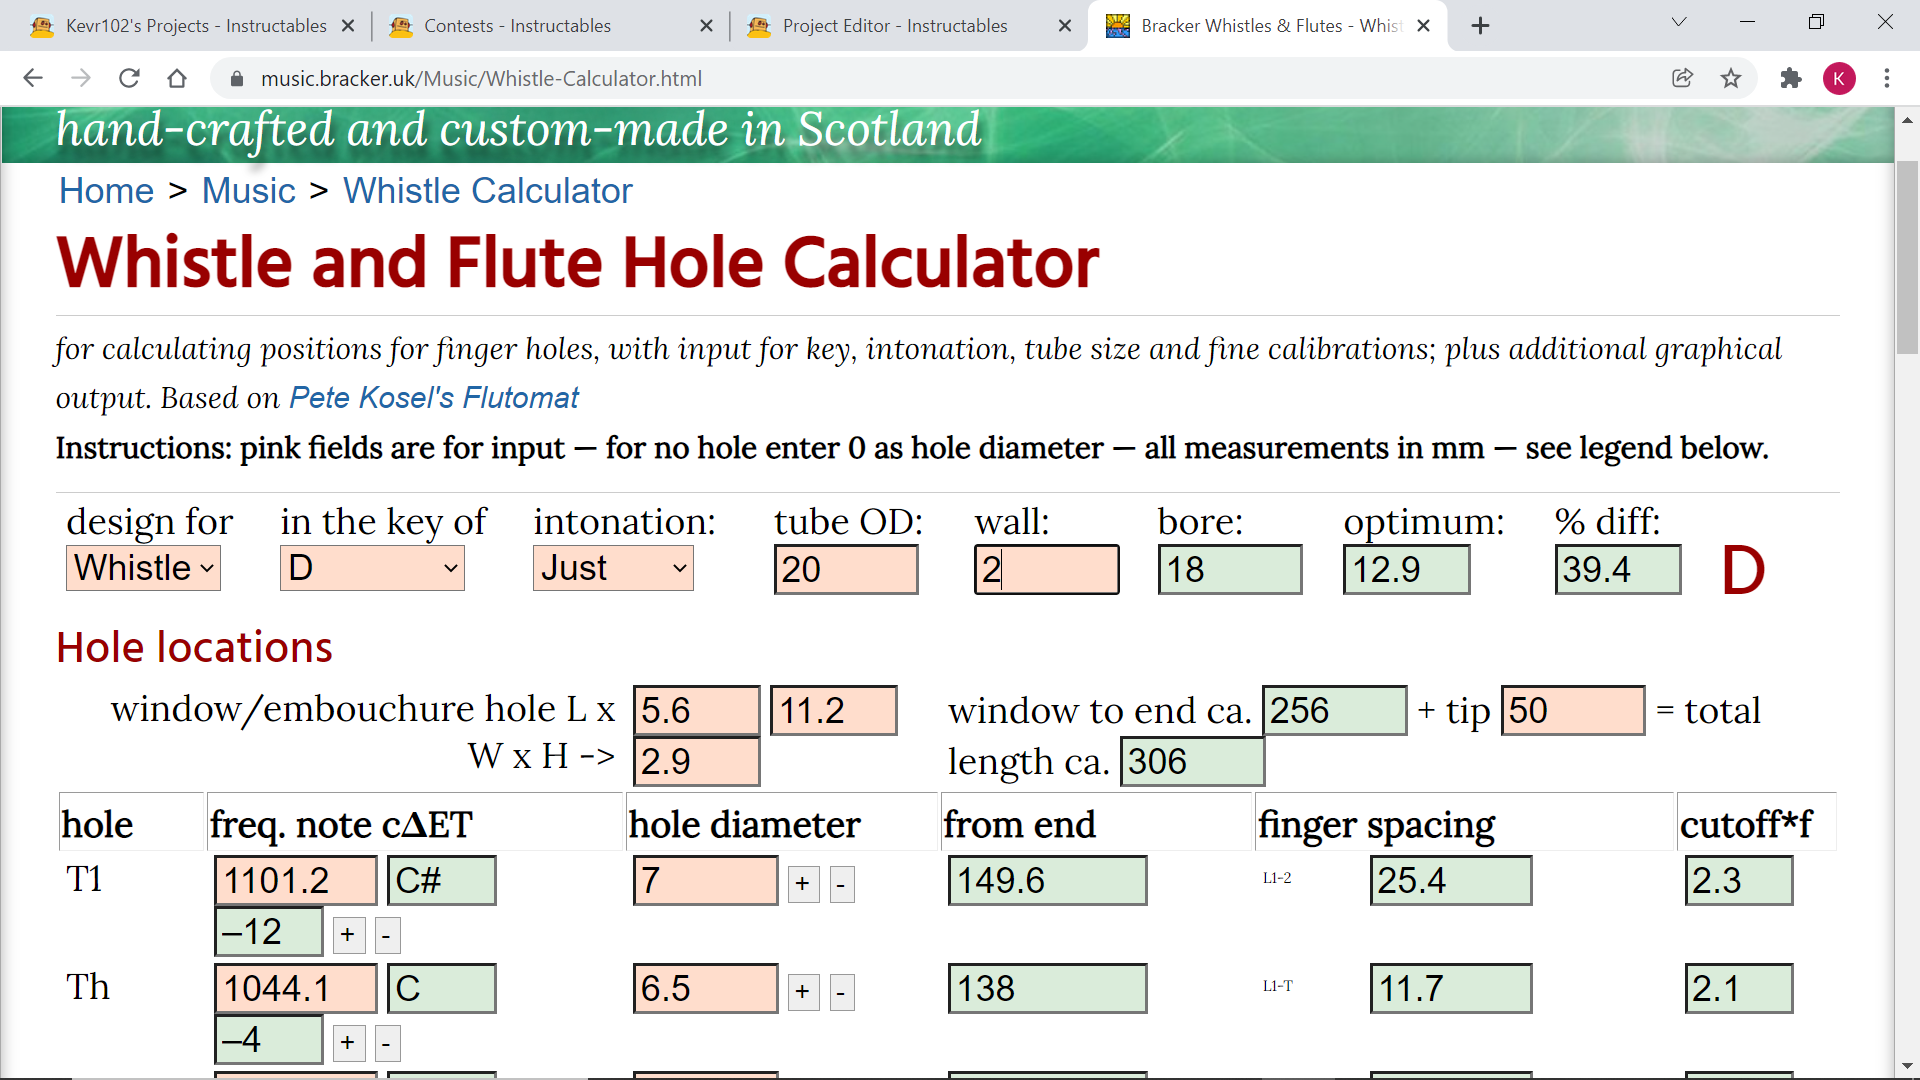Screen dimensions: 1920x1080
Task: Increase Th hole diameter with plus
Action: [x=803, y=992]
